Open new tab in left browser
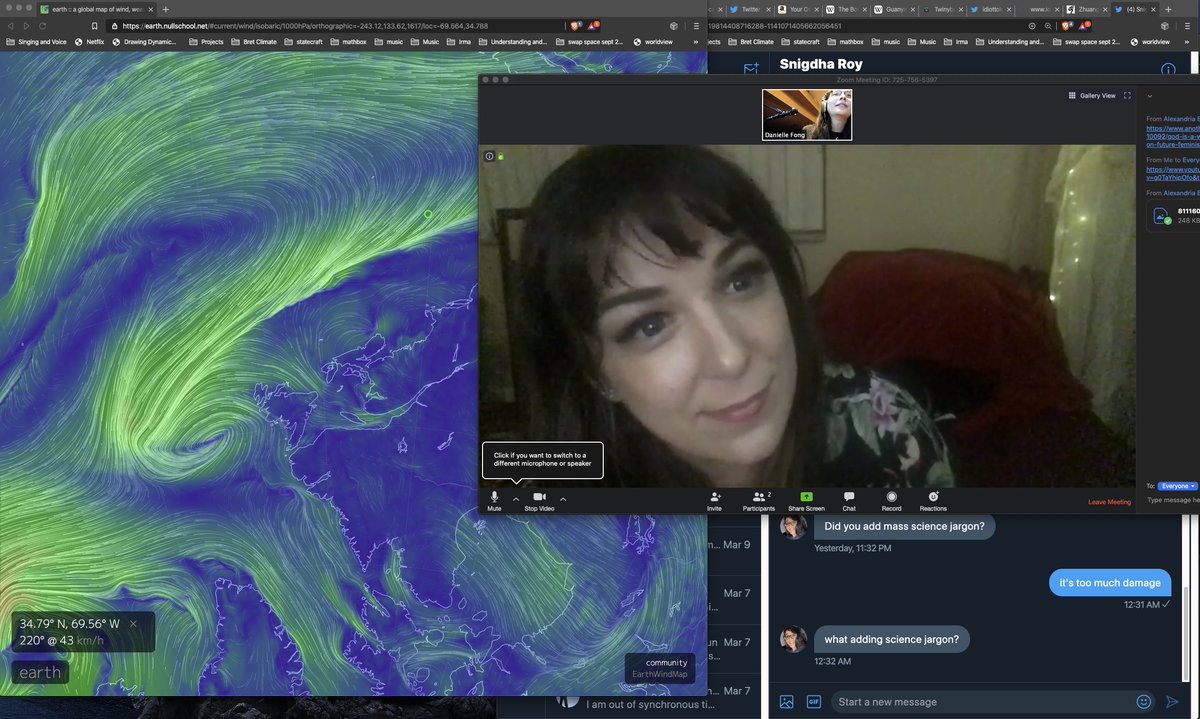Viewport: 1200px width, 719px height. point(166,9)
